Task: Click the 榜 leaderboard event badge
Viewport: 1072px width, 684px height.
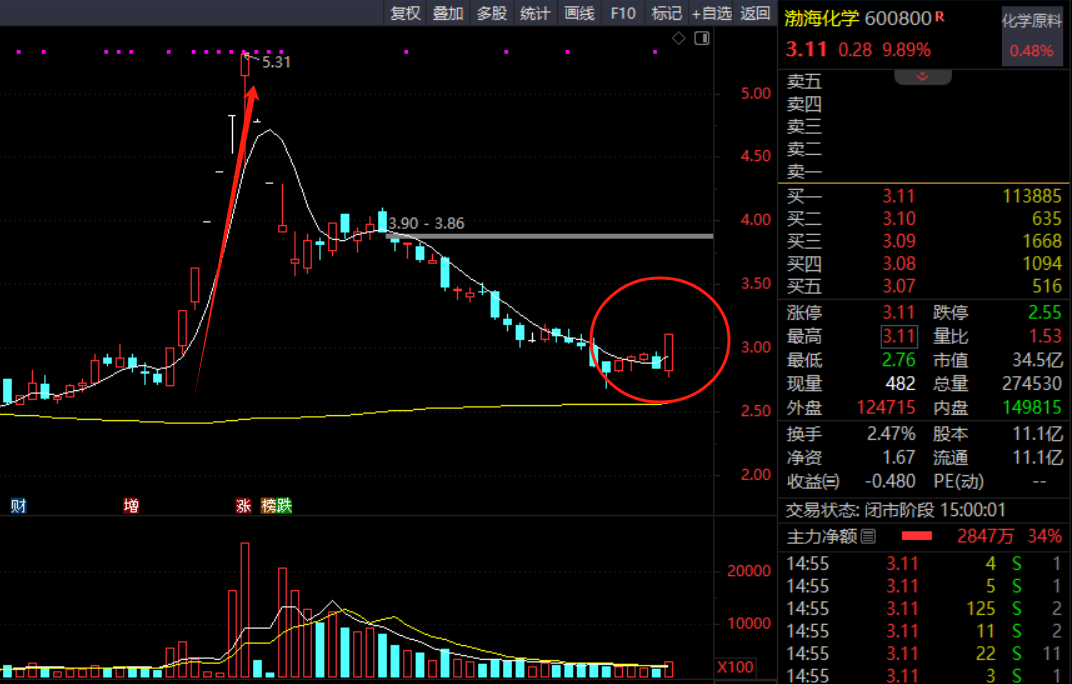Action: click(268, 506)
